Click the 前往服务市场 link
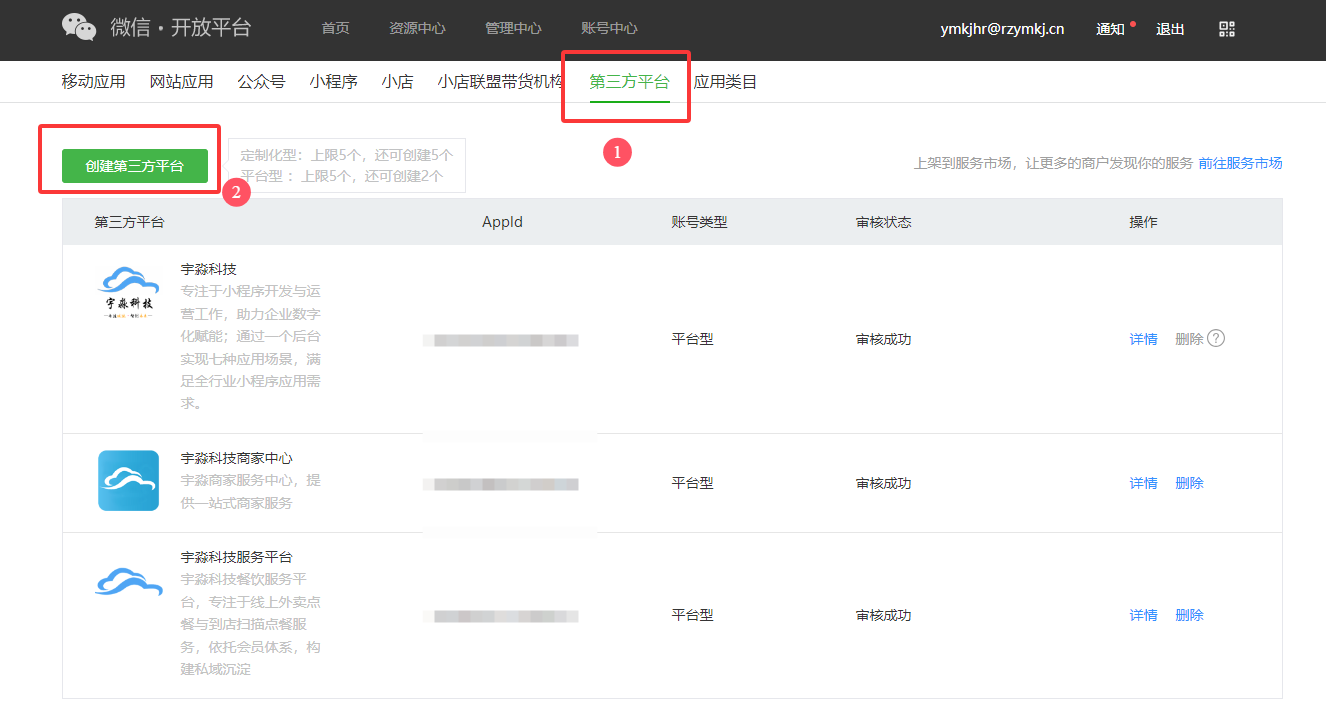The height and width of the screenshot is (701, 1326). click(x=1240, y=163)
